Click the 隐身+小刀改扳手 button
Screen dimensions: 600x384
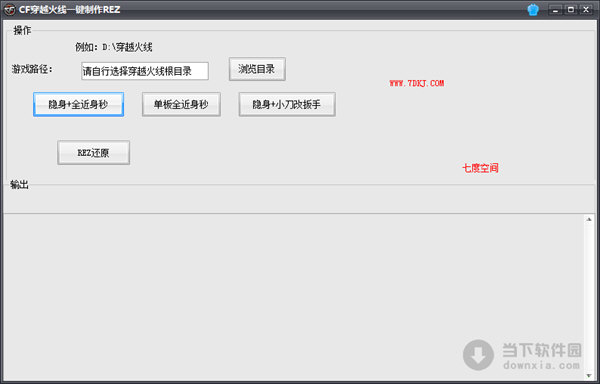[x=287, y=104]
